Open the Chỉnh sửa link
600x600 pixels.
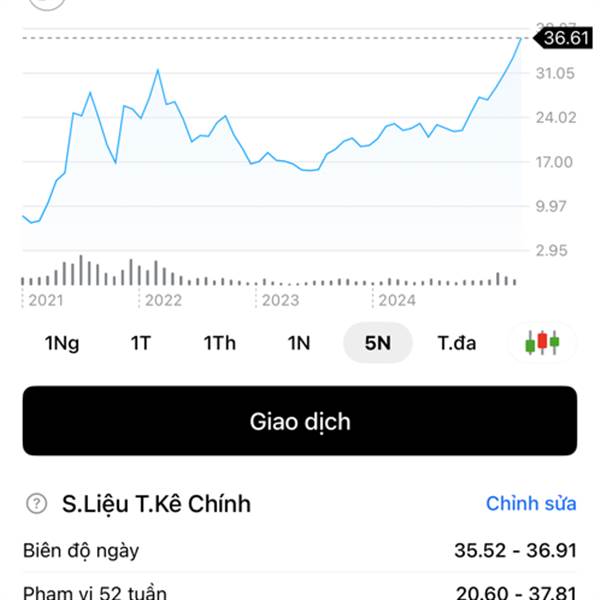point(531,503)
